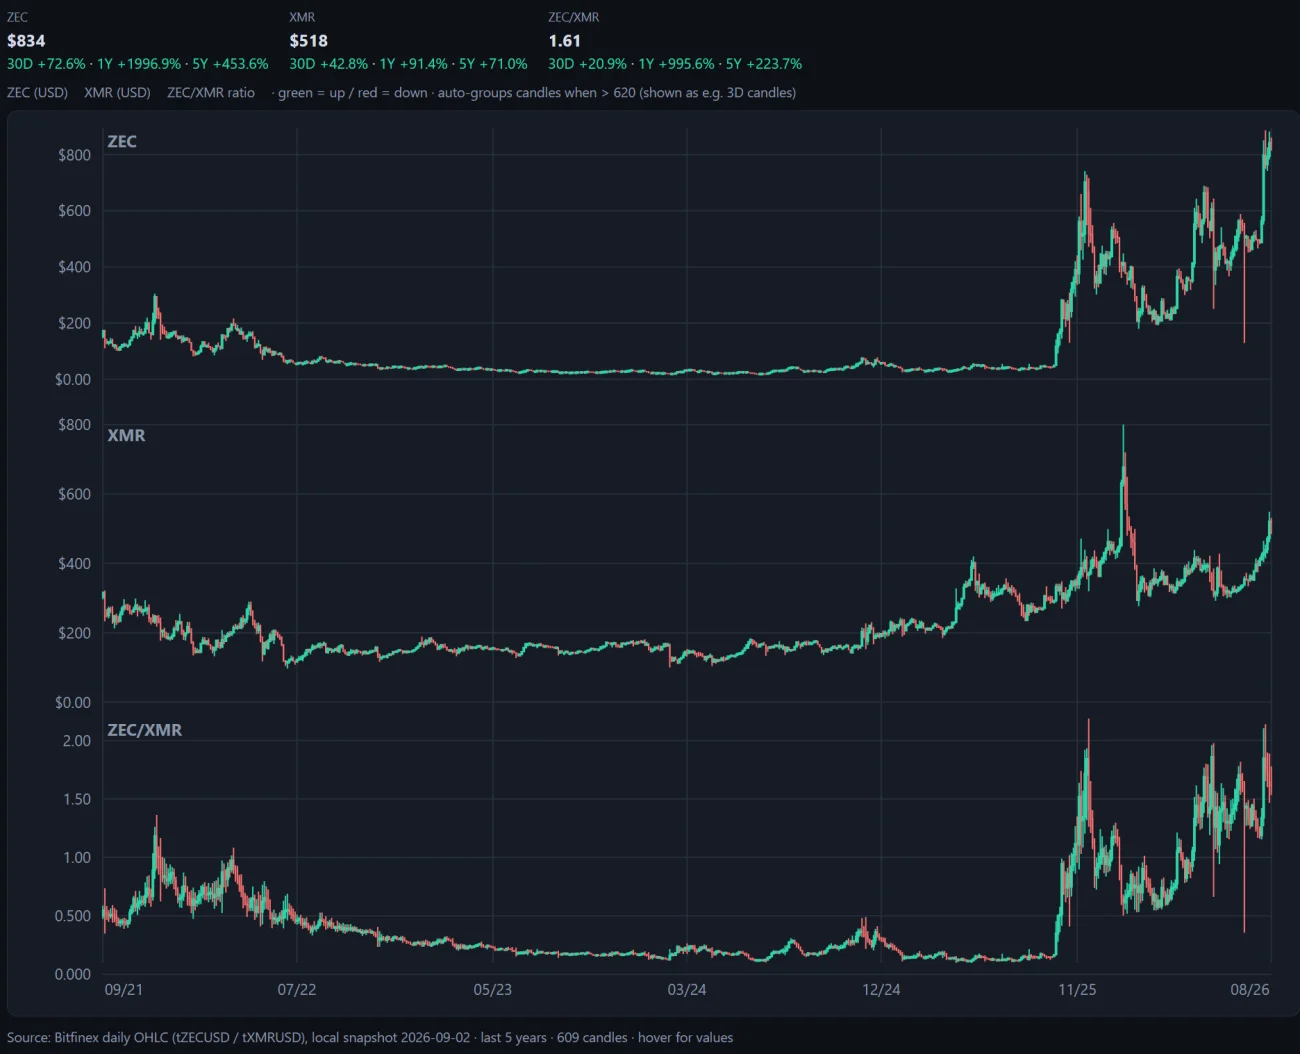
Task: Click the XMR title inside the middle chart
Action: click(x=126, y=436)
